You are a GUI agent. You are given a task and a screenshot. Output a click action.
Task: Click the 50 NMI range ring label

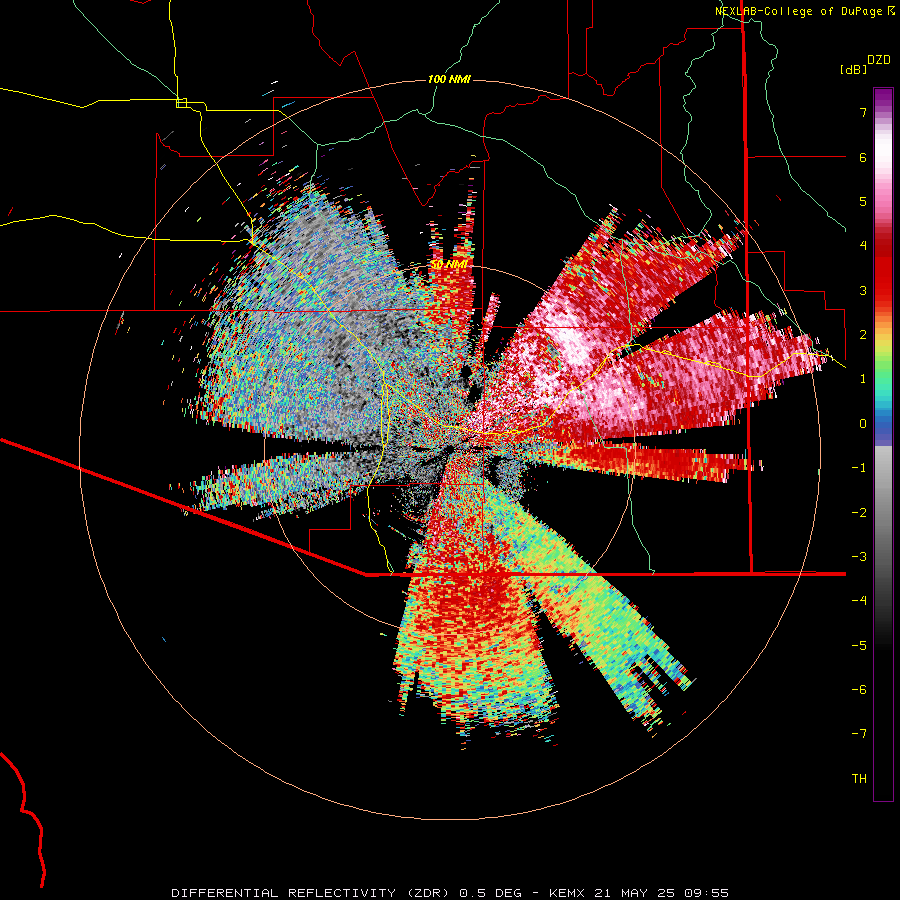pos(449,265)
